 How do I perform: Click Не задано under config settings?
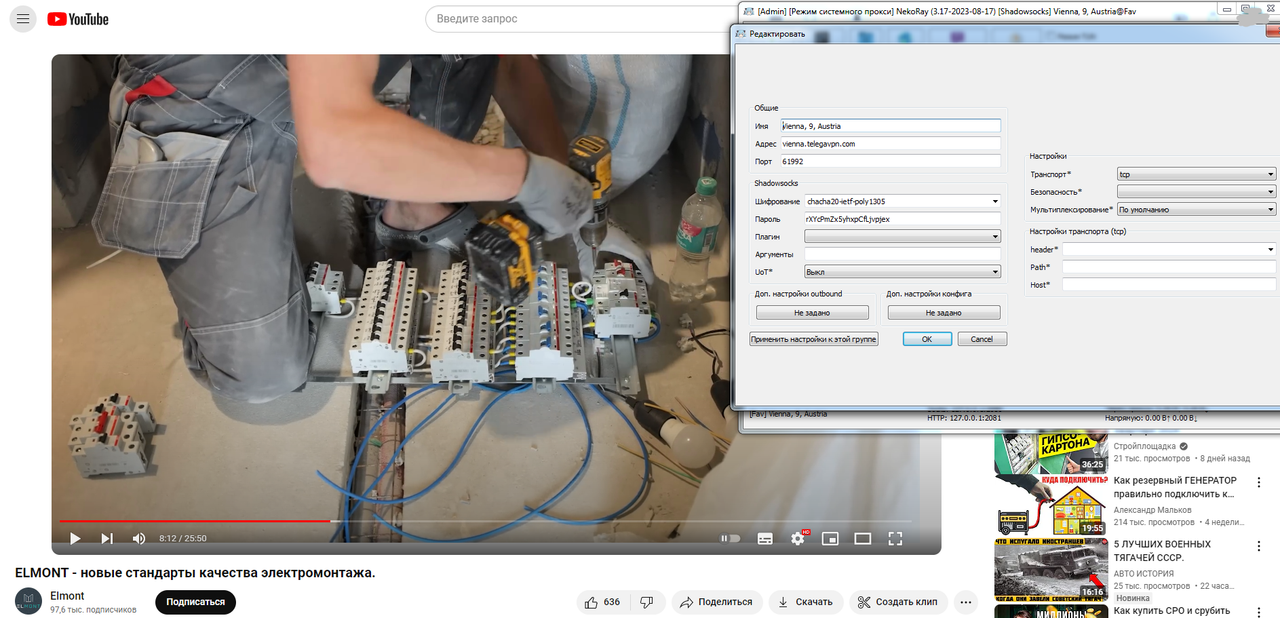click(943, 312)
